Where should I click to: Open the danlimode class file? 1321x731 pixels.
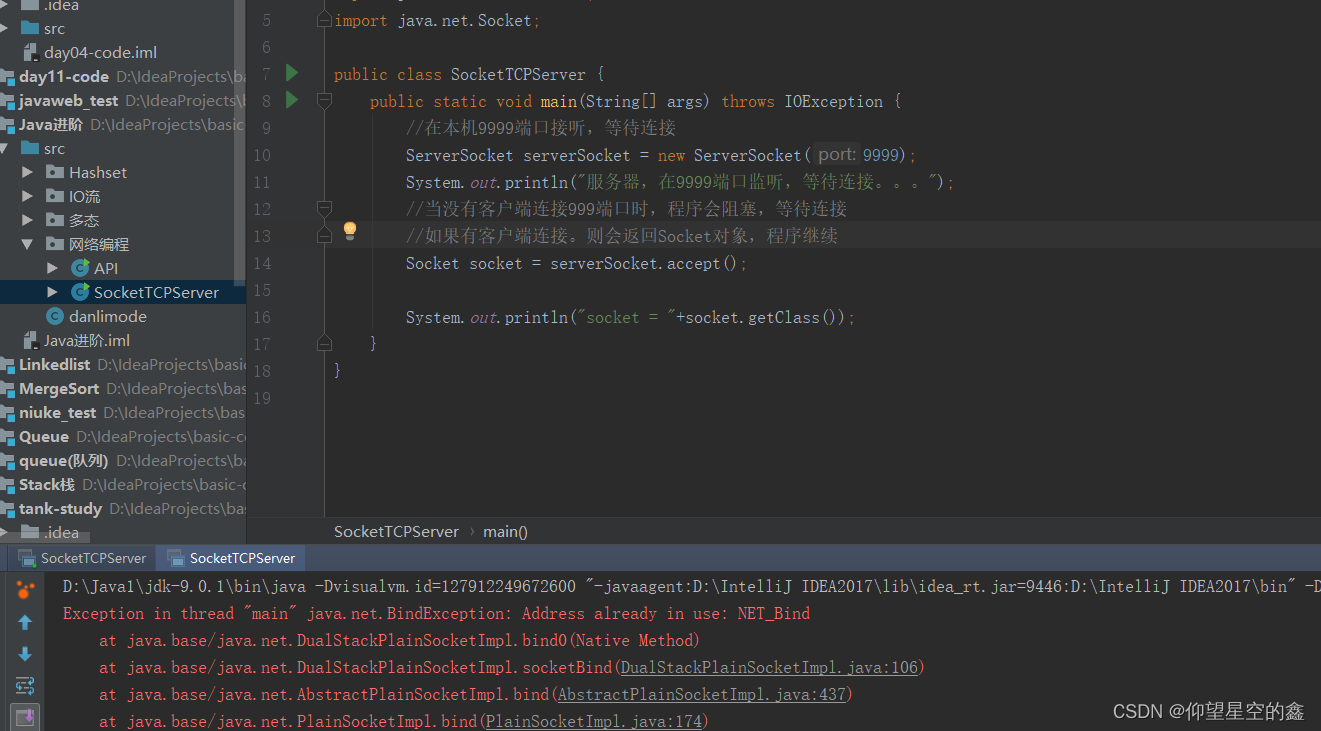coord(107,316)
